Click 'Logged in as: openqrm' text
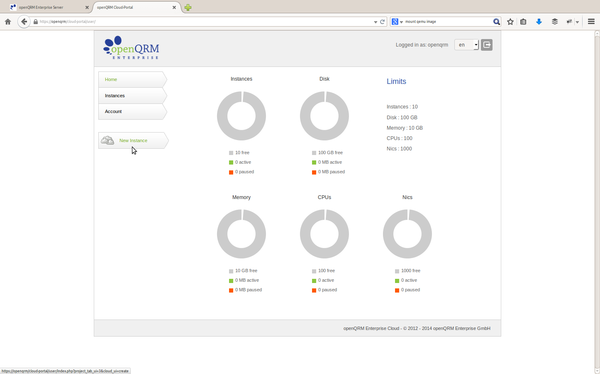The height and width of the screenshot is (374, 600). click(x=422, y=45)
